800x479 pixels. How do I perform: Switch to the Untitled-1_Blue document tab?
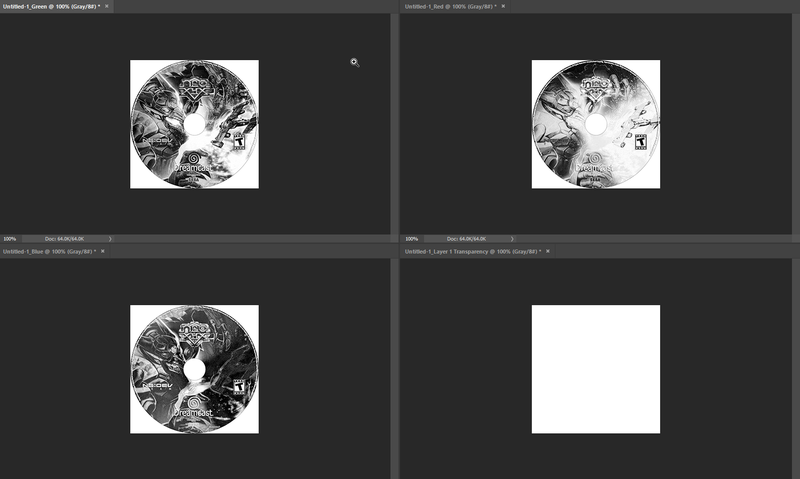click(x=49, y=251)
